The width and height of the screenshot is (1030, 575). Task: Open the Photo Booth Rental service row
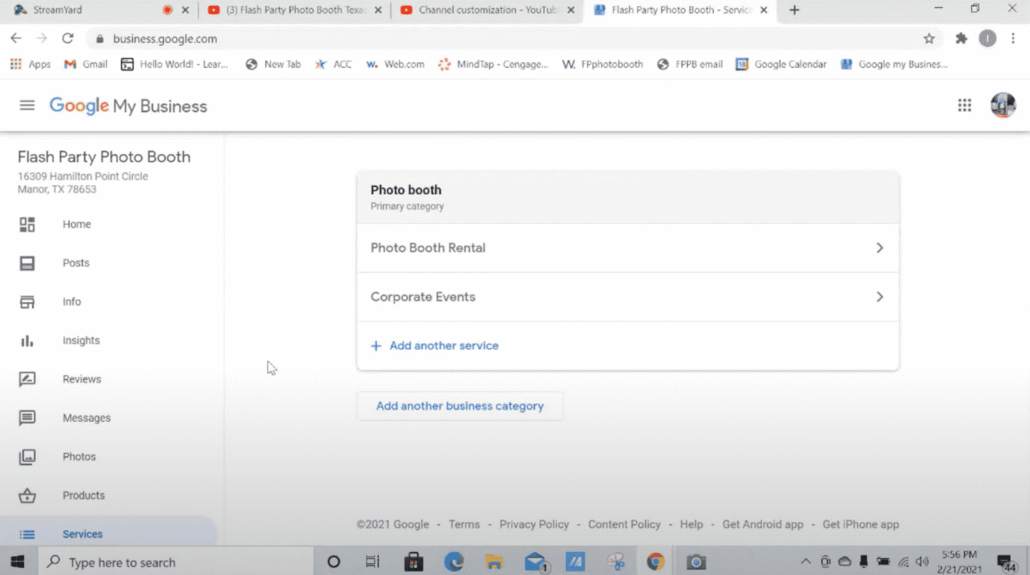[x=627, y=248]
